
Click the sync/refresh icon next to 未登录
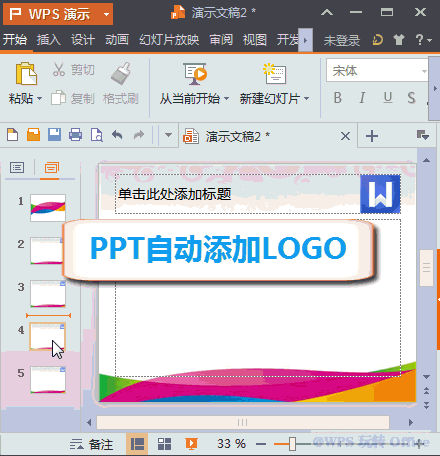(x=378, y=40)
